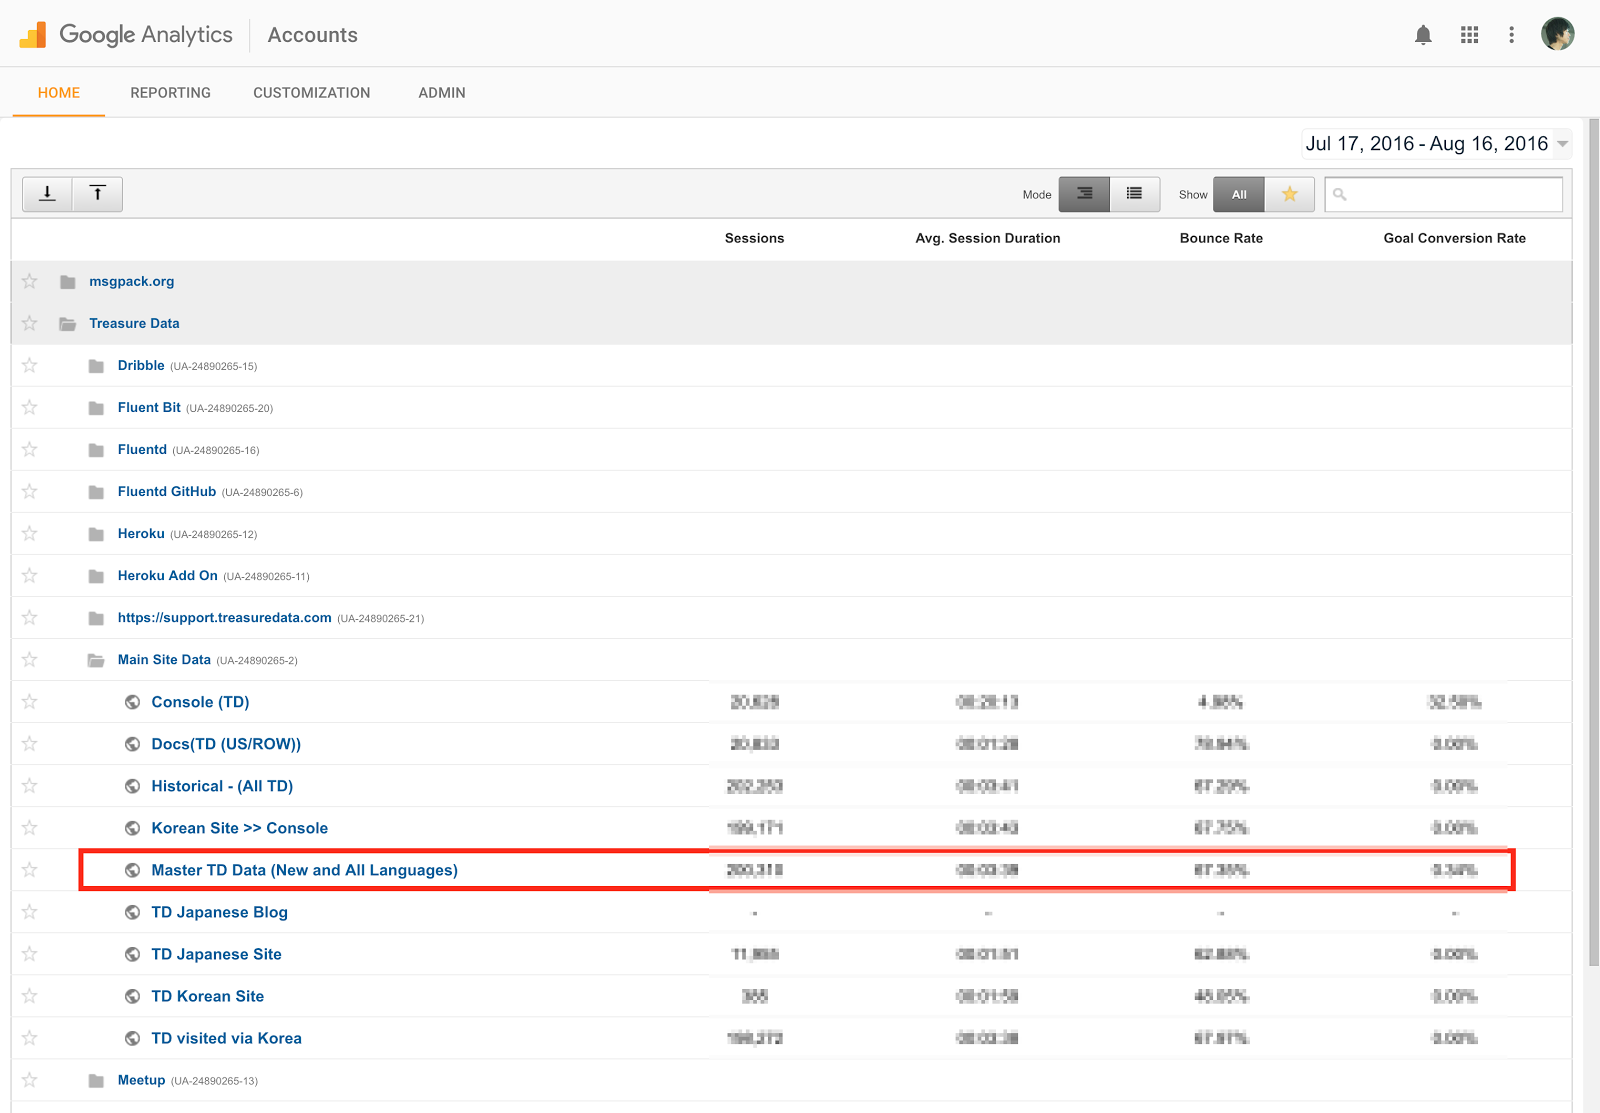Click the Sessions column header

point(754,238)
